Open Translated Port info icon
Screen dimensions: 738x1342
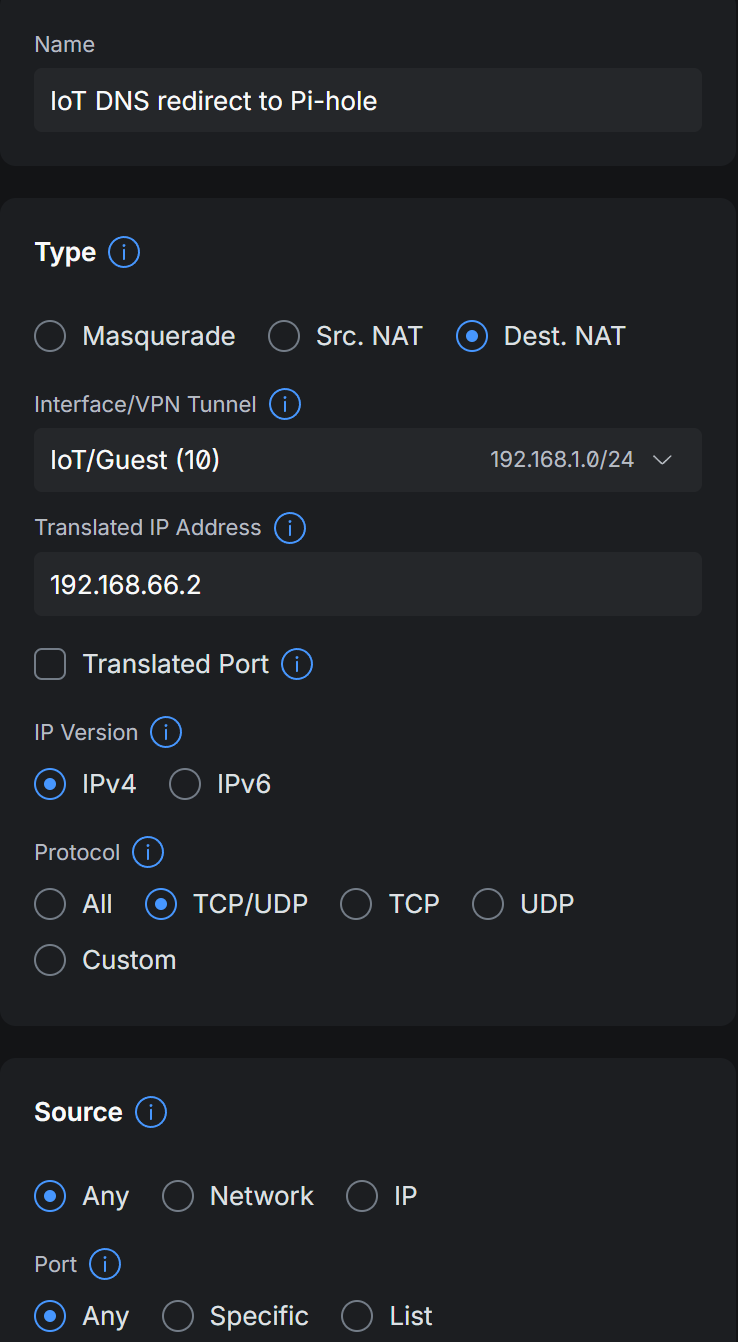[297, 664]
